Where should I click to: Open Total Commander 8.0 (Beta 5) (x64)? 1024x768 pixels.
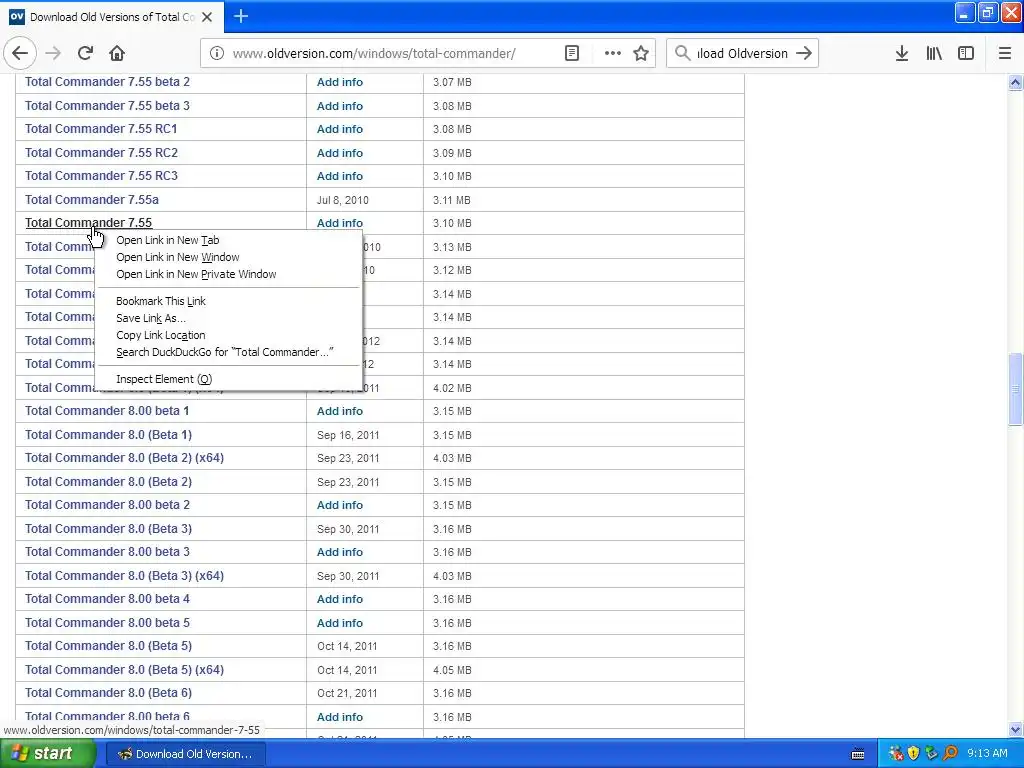coord(124,670)
